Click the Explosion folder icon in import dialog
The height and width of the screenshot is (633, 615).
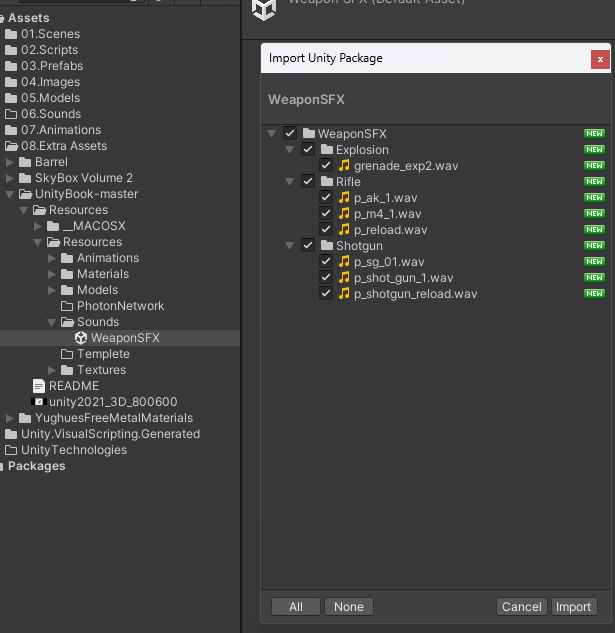click(327, 149)
